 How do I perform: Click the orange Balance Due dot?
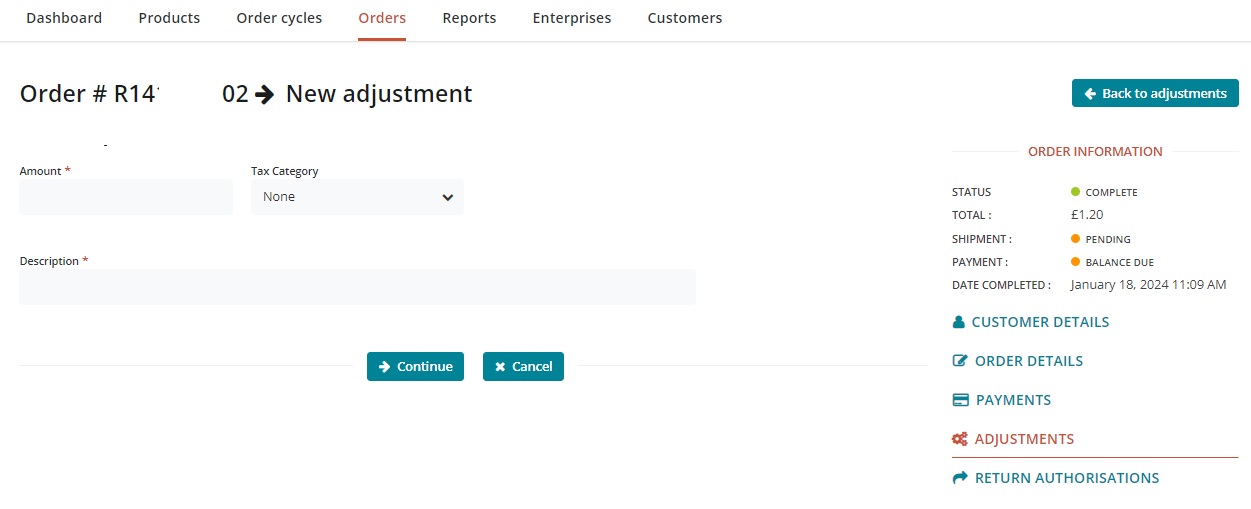(1076, 261)
